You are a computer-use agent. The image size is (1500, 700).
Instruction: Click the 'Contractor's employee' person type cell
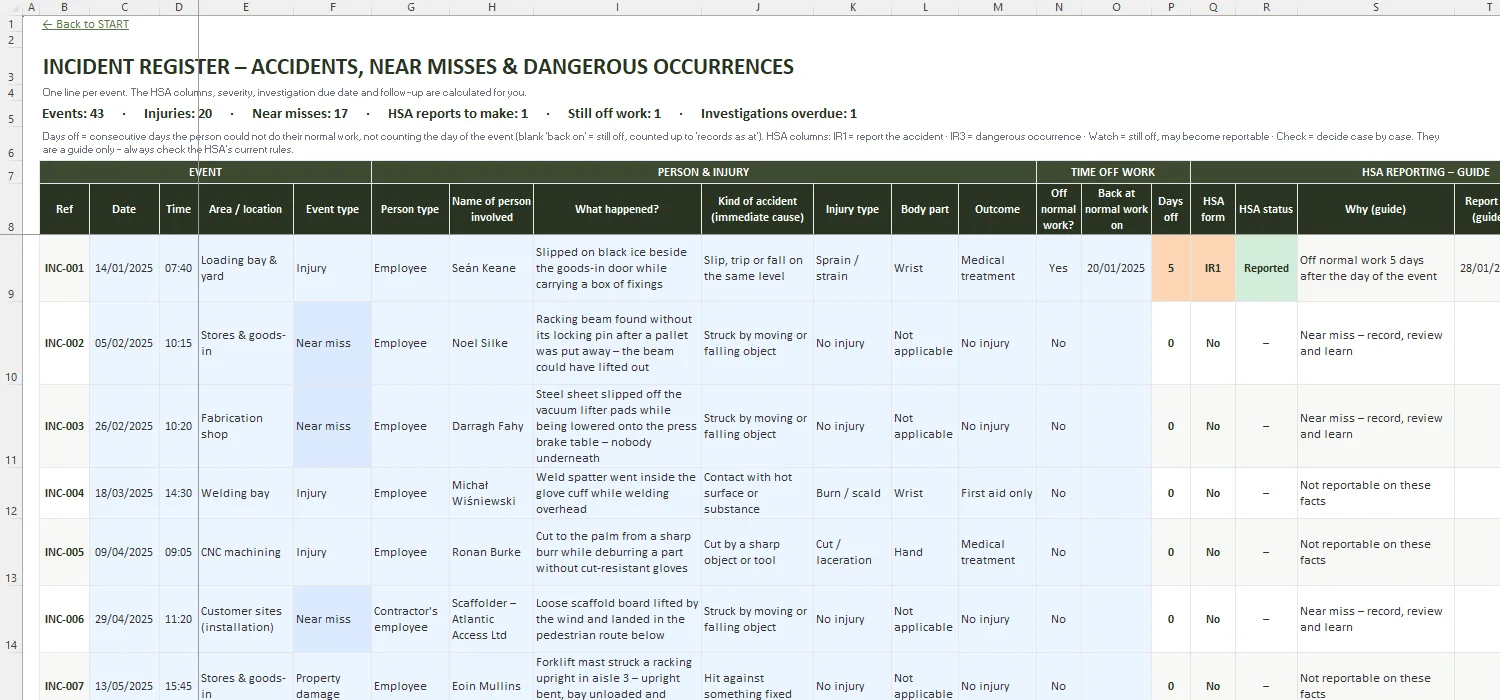(410, 619)
